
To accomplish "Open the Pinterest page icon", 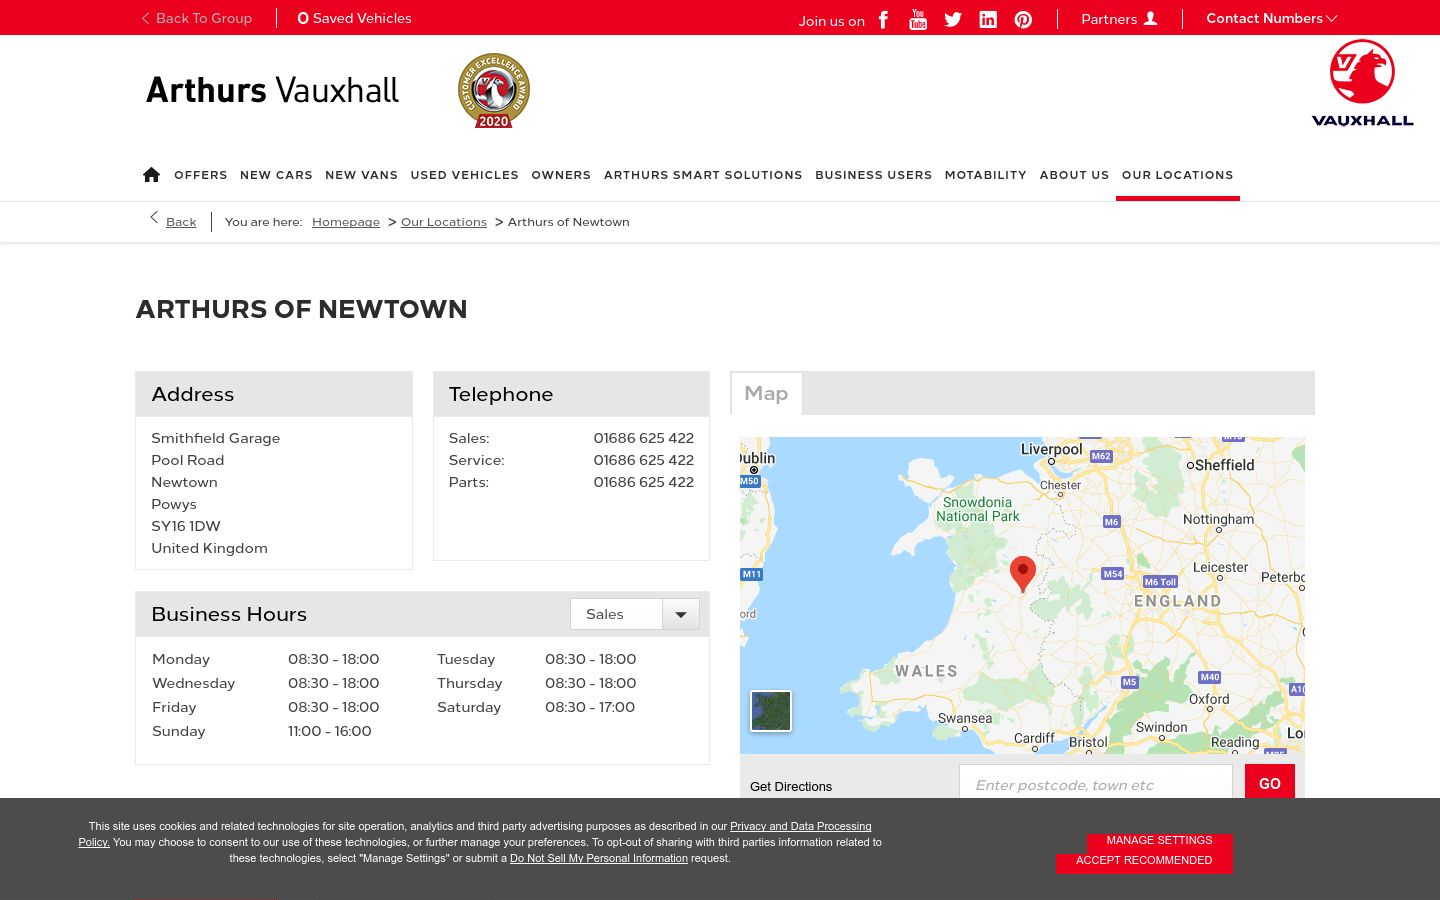I will pyautogui.click(x=1023, y=19).
